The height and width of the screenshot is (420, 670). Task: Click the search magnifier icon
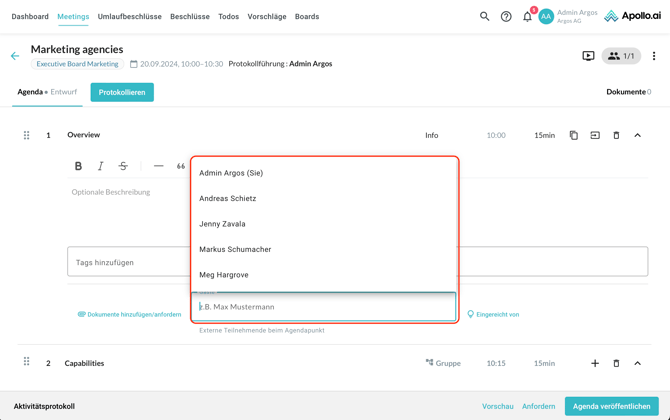pos(485,16)
